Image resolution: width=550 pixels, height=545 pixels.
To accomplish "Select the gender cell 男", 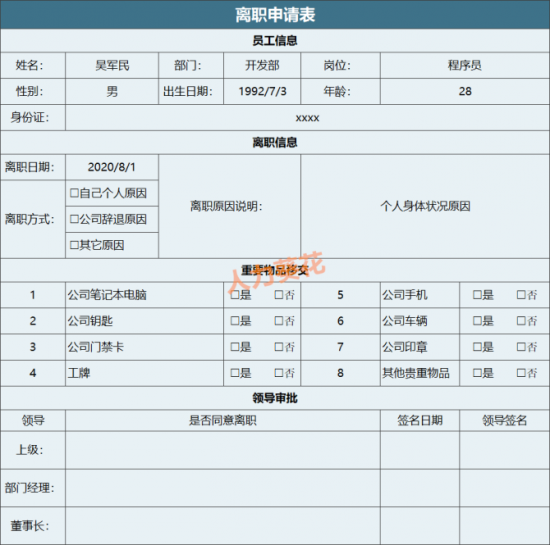I will 112,92.
